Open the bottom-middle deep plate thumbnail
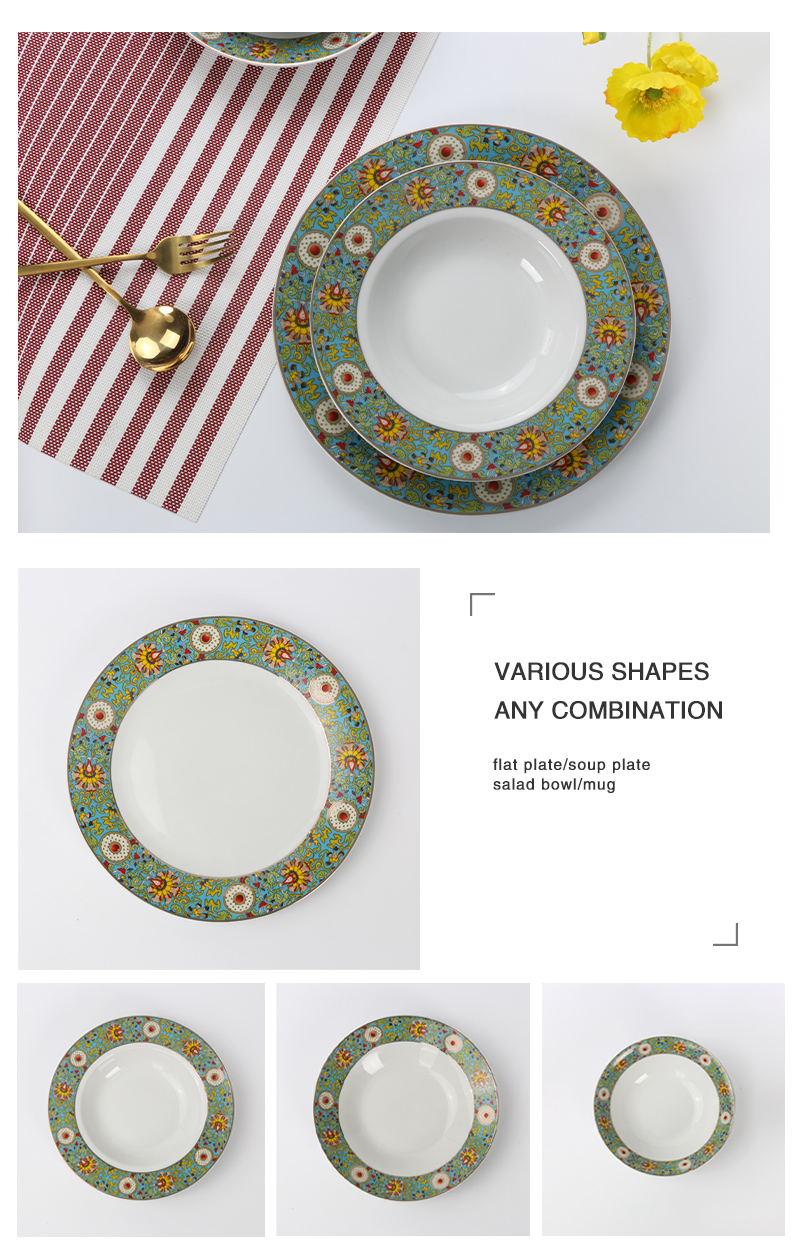This screenshot has width=800, height=1255. pos(403,1109)
